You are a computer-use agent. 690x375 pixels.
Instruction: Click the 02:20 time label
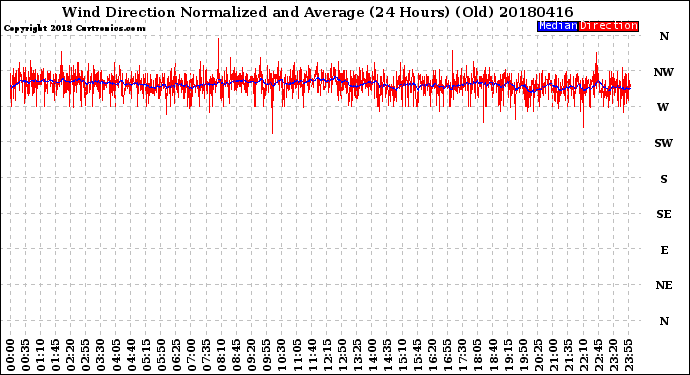coord(71,355)
